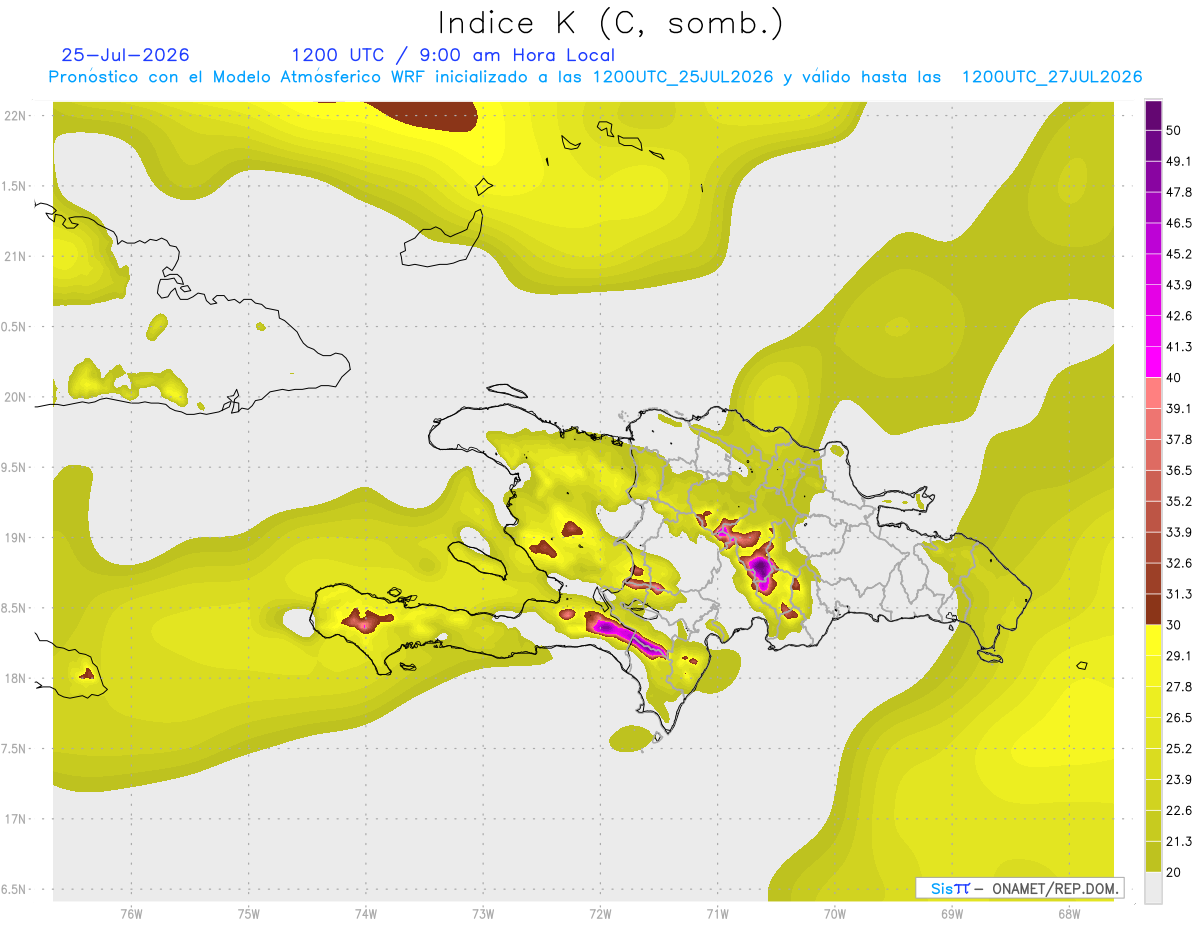Click the longitude label "75W"

click(x=249, y=914)
